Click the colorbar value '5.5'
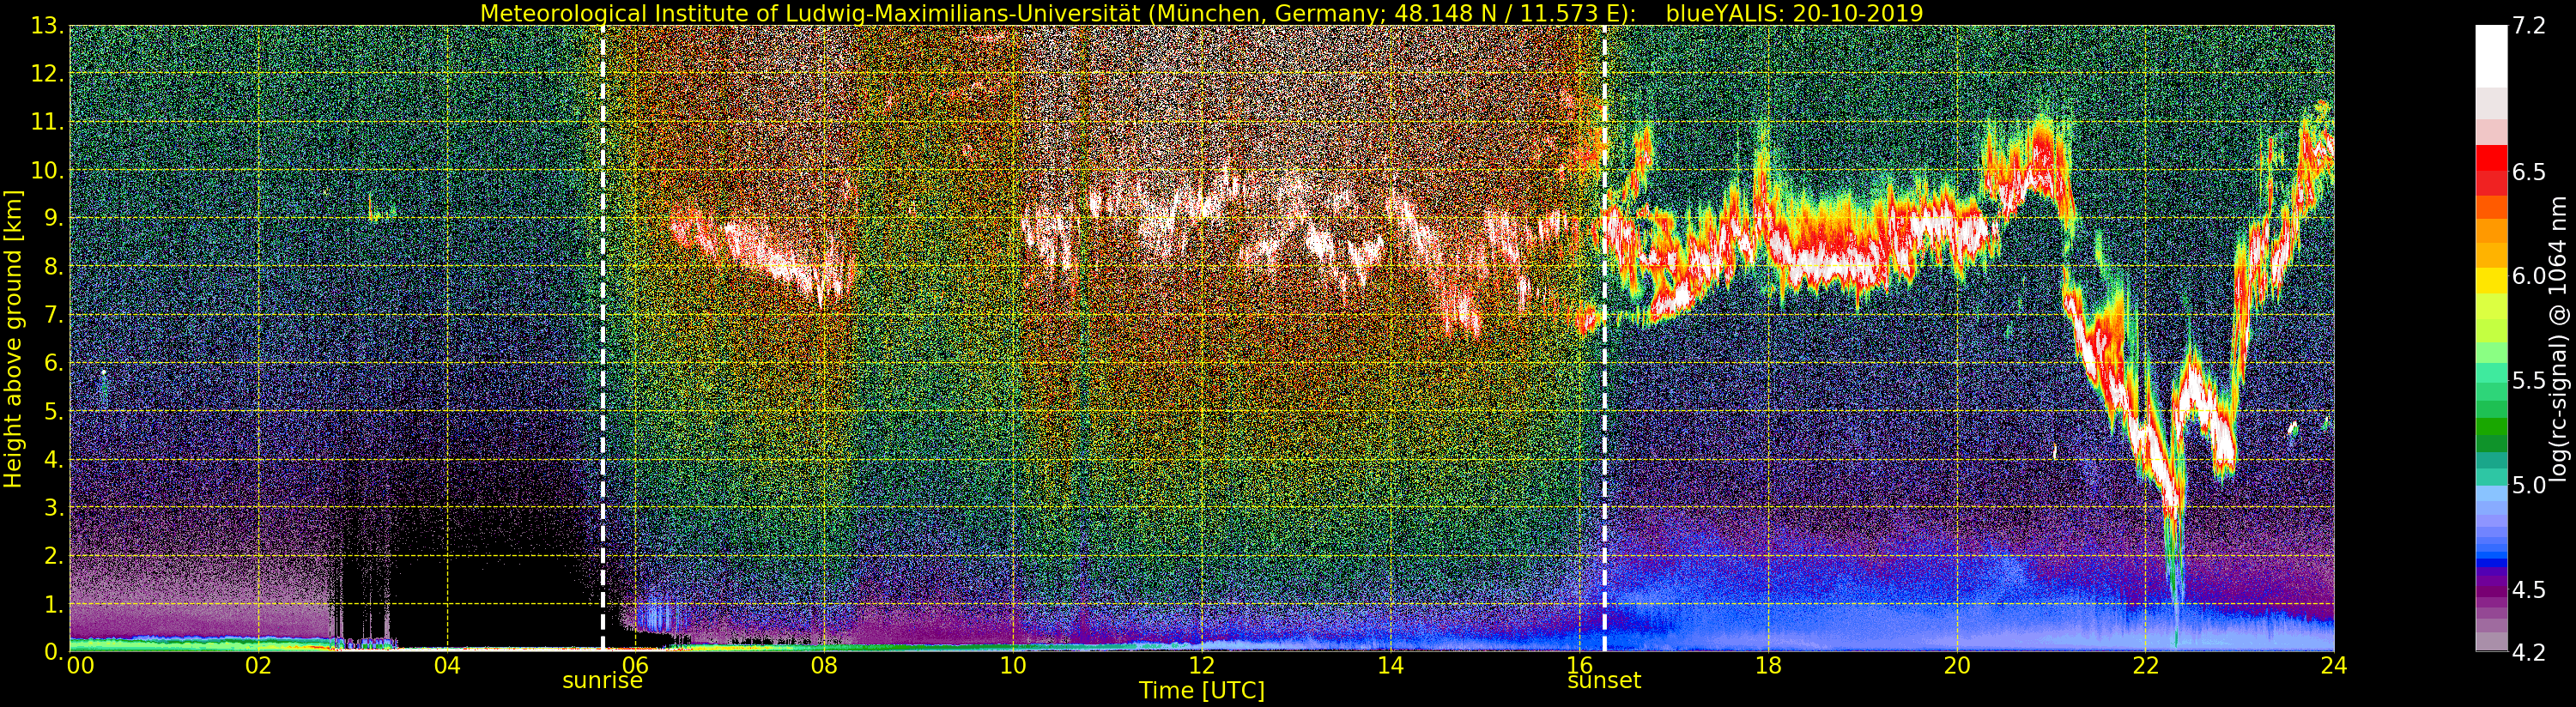 click(2529, 380)
